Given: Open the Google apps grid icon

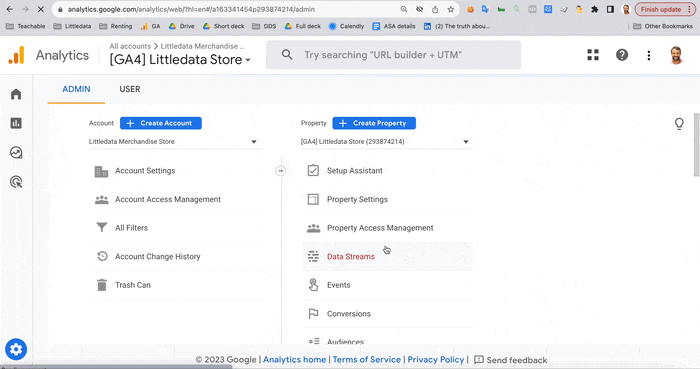Looking at the screenshot, I should (593, 55).
